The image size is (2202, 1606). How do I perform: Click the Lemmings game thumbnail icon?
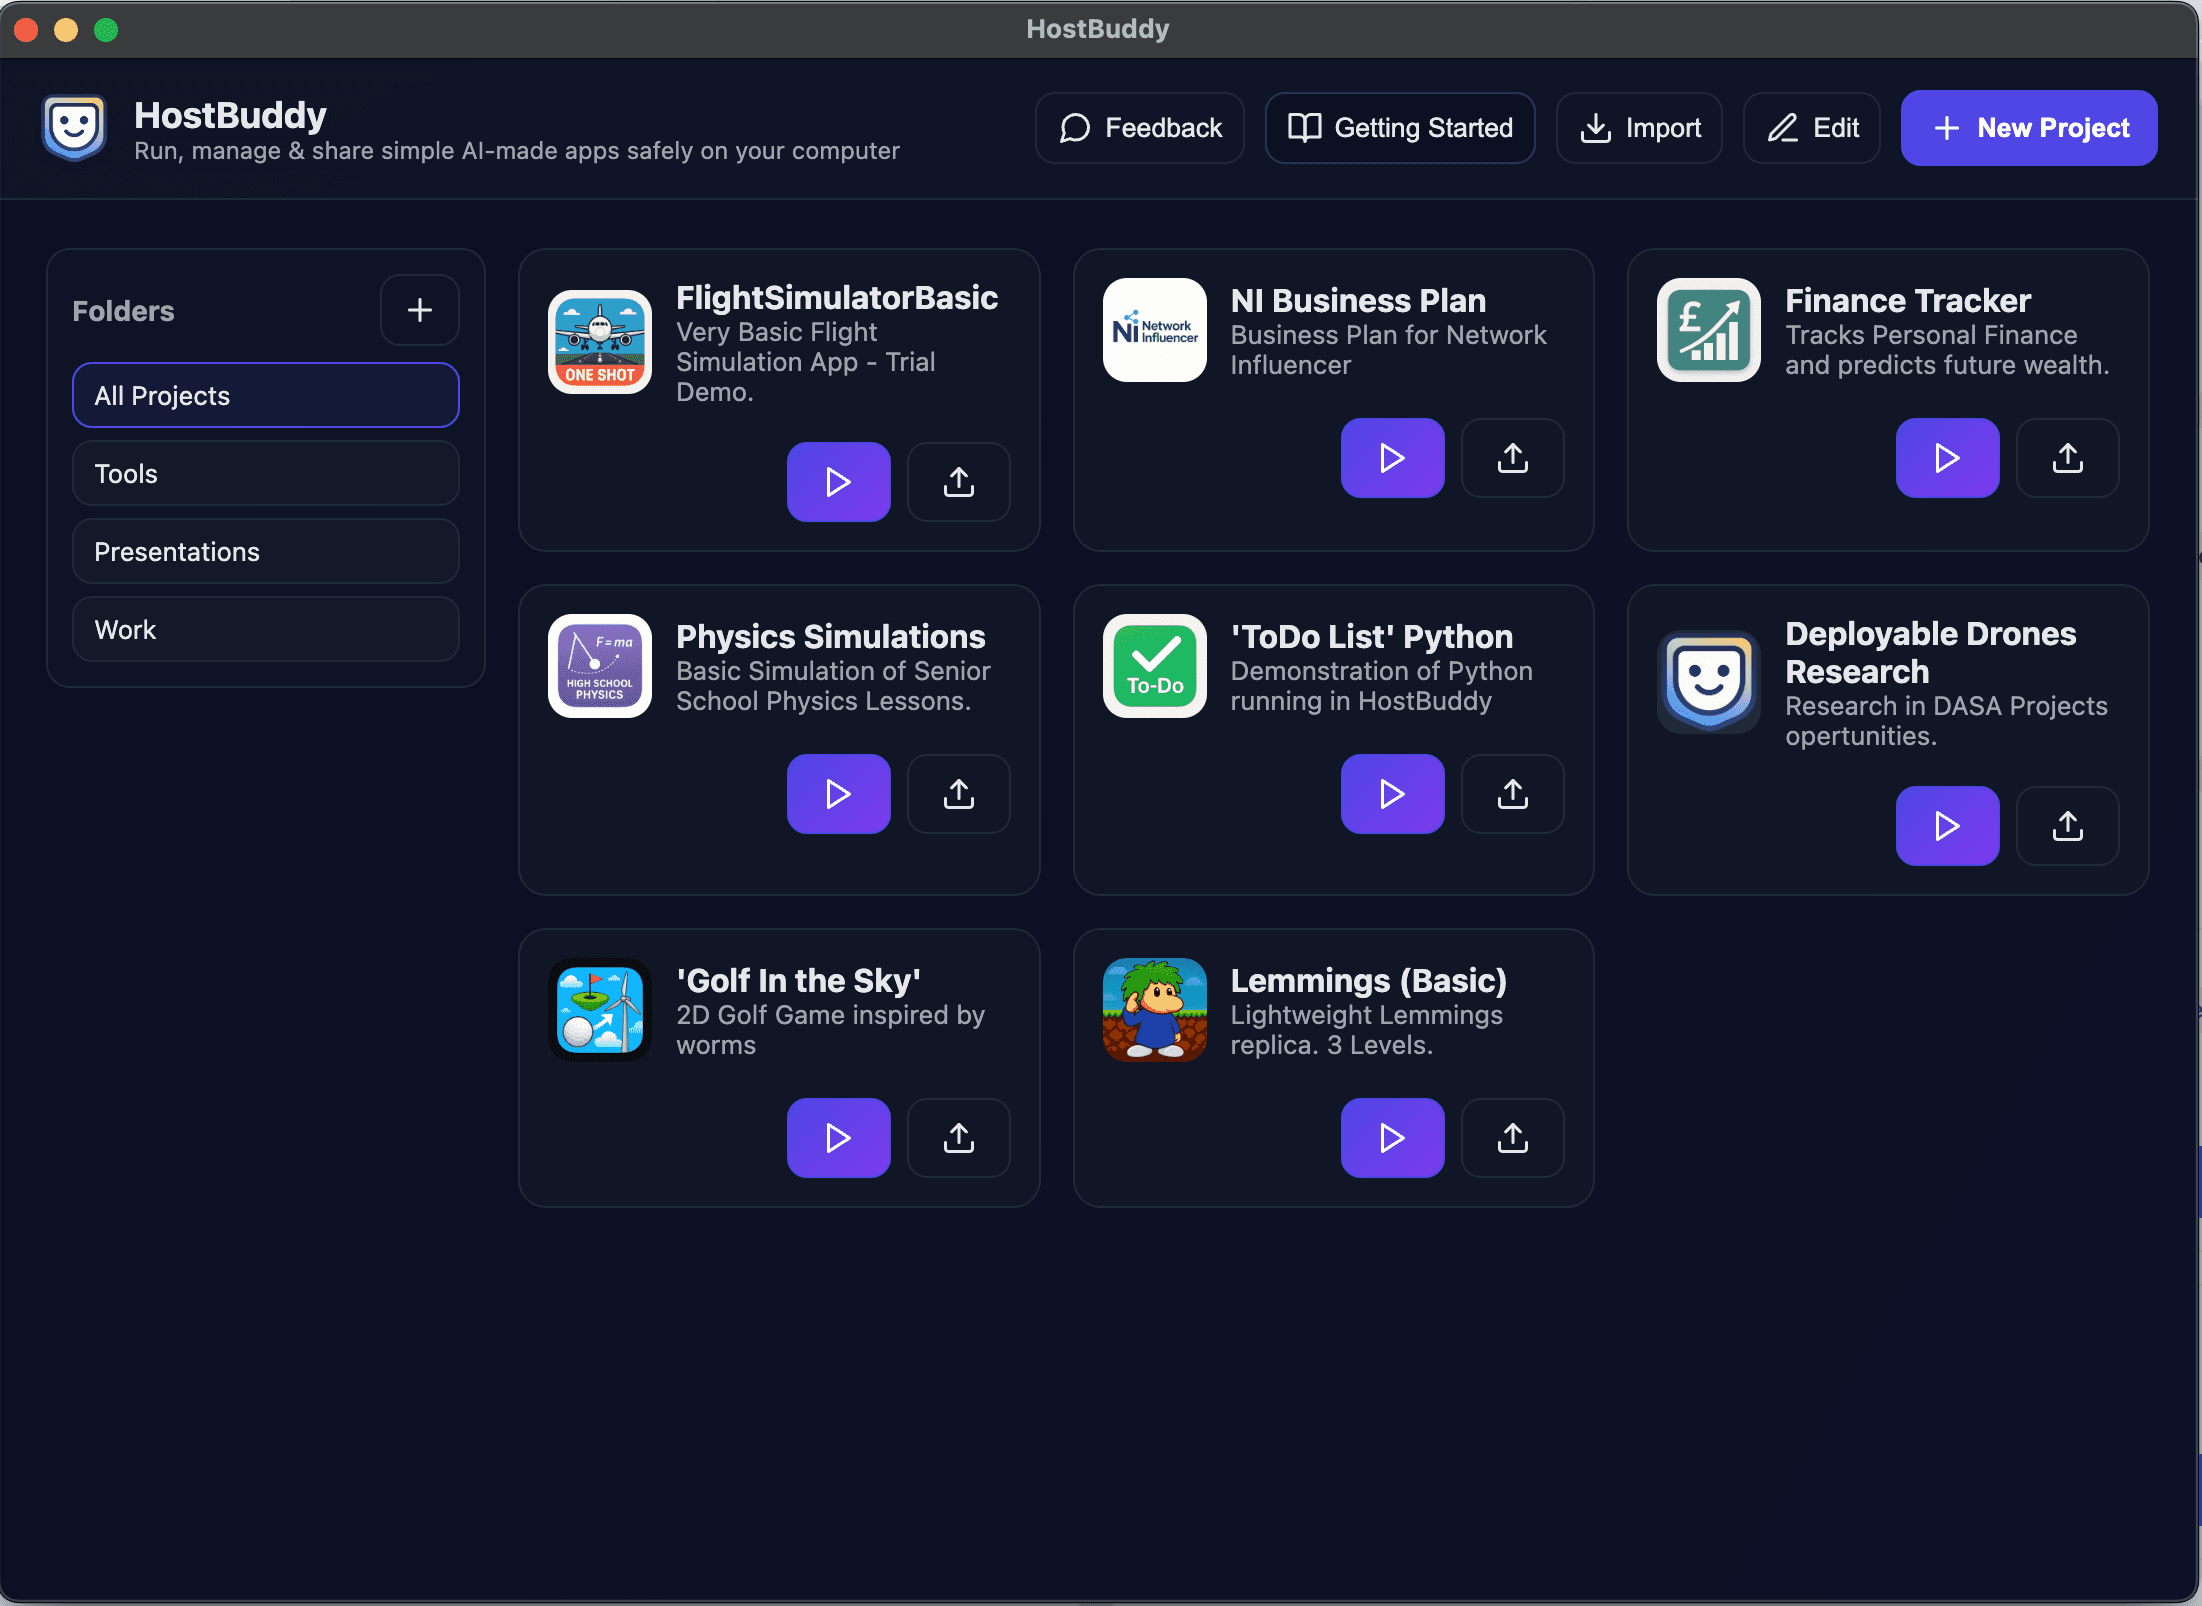(x=1154, y=1010)
